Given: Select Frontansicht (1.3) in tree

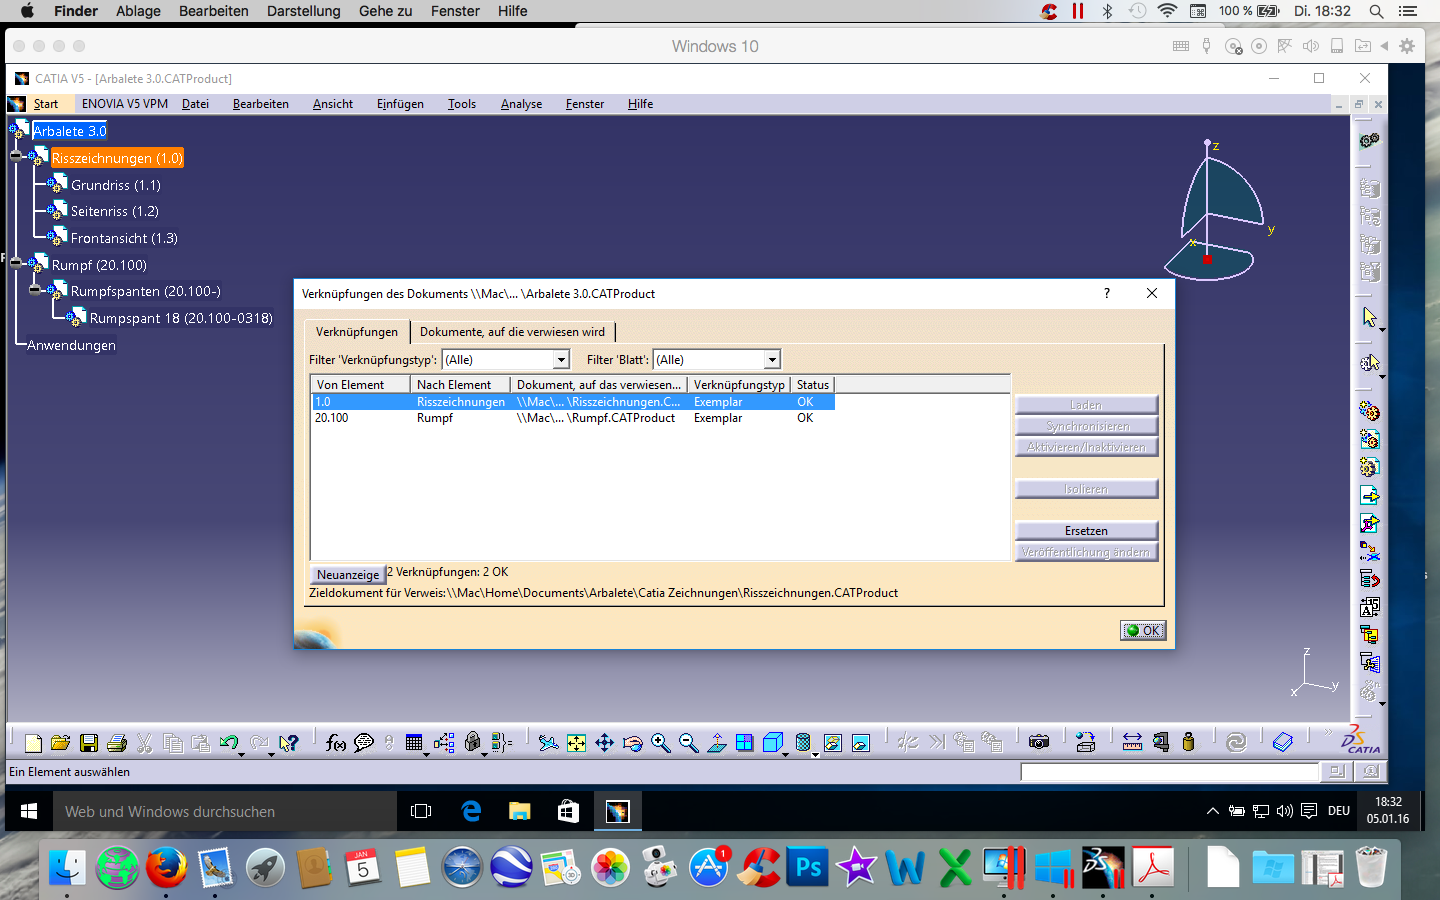Looking at the screenshot, I should tap(124, 238).
